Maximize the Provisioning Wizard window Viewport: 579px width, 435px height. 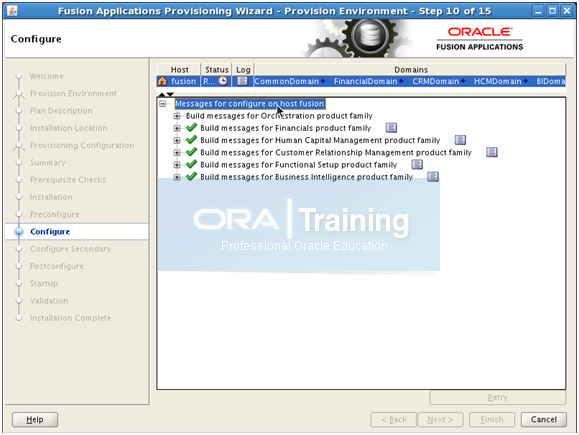[x=552, y=11]
